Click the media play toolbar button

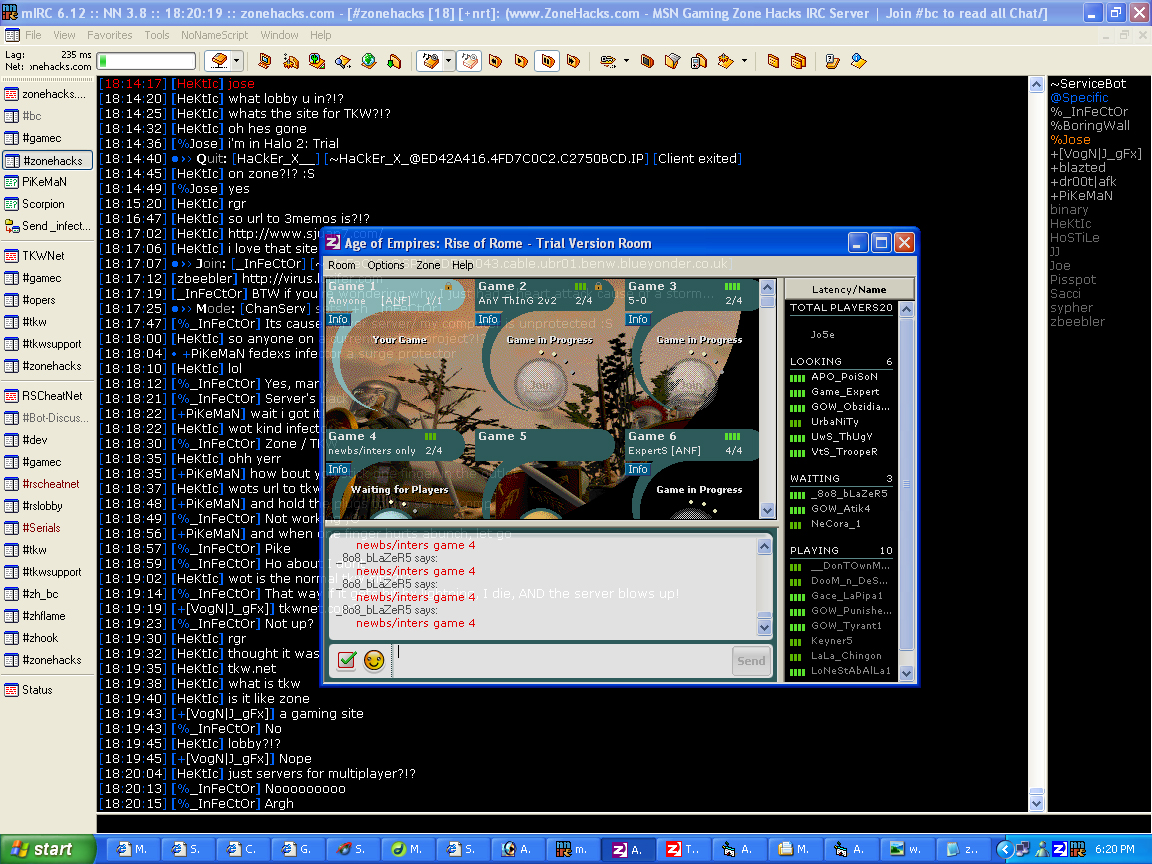point(521,61)
